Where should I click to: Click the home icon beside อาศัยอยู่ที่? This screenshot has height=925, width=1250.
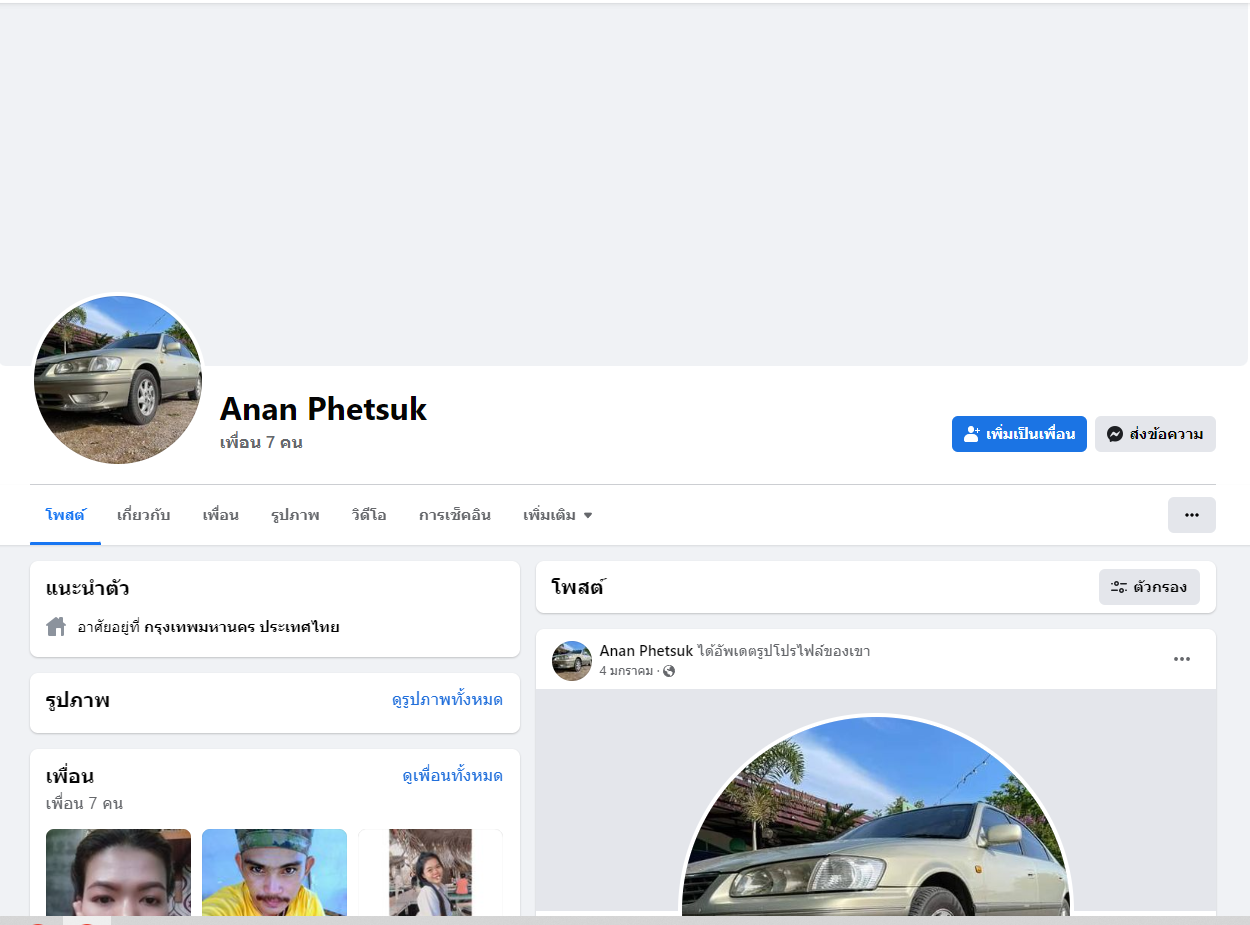tap(56, 627)
